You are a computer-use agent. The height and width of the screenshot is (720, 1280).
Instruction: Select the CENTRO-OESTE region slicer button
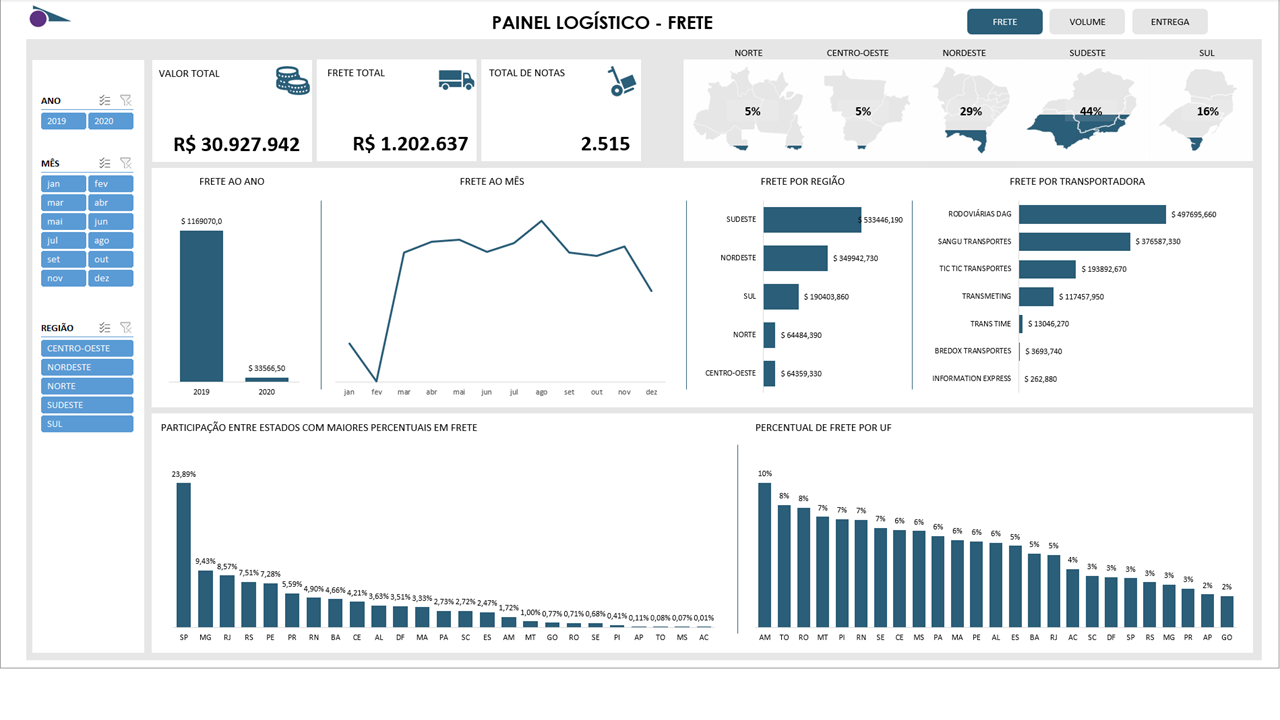click(x=87, y=349)
